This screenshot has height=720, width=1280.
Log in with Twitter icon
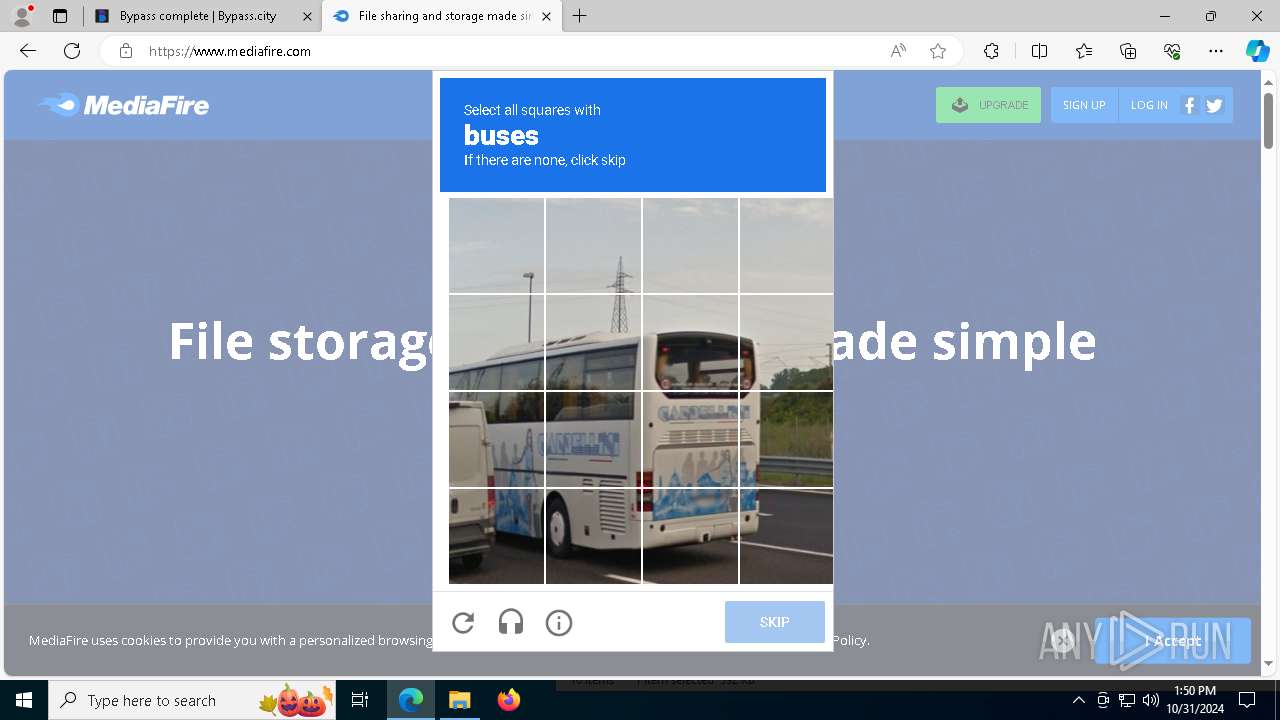pos(1215,105)
